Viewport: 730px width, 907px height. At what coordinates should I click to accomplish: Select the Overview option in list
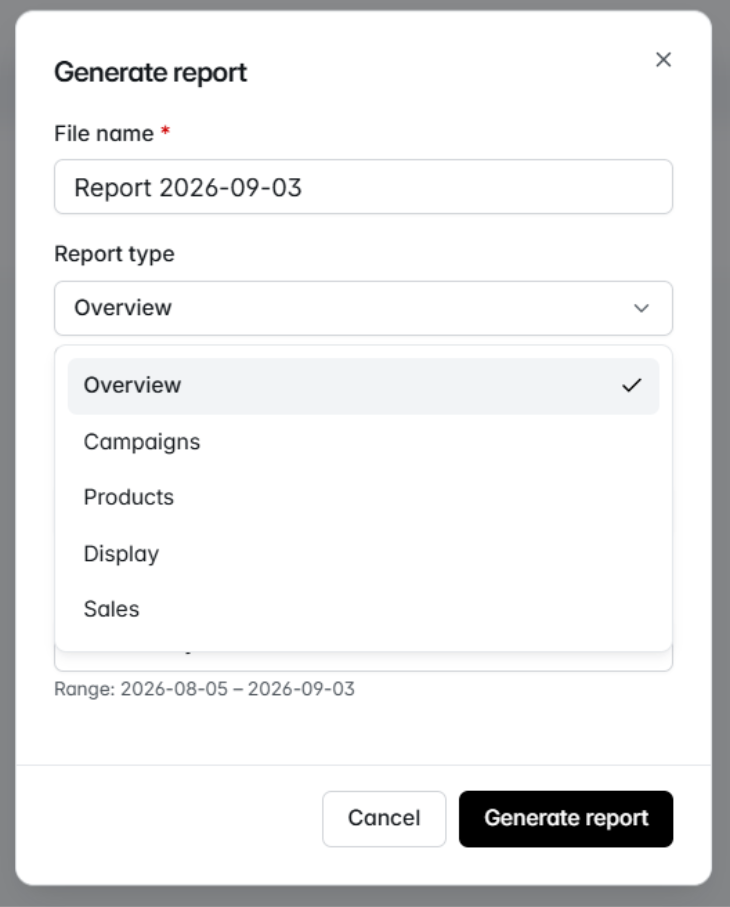(x=363, y=386)
